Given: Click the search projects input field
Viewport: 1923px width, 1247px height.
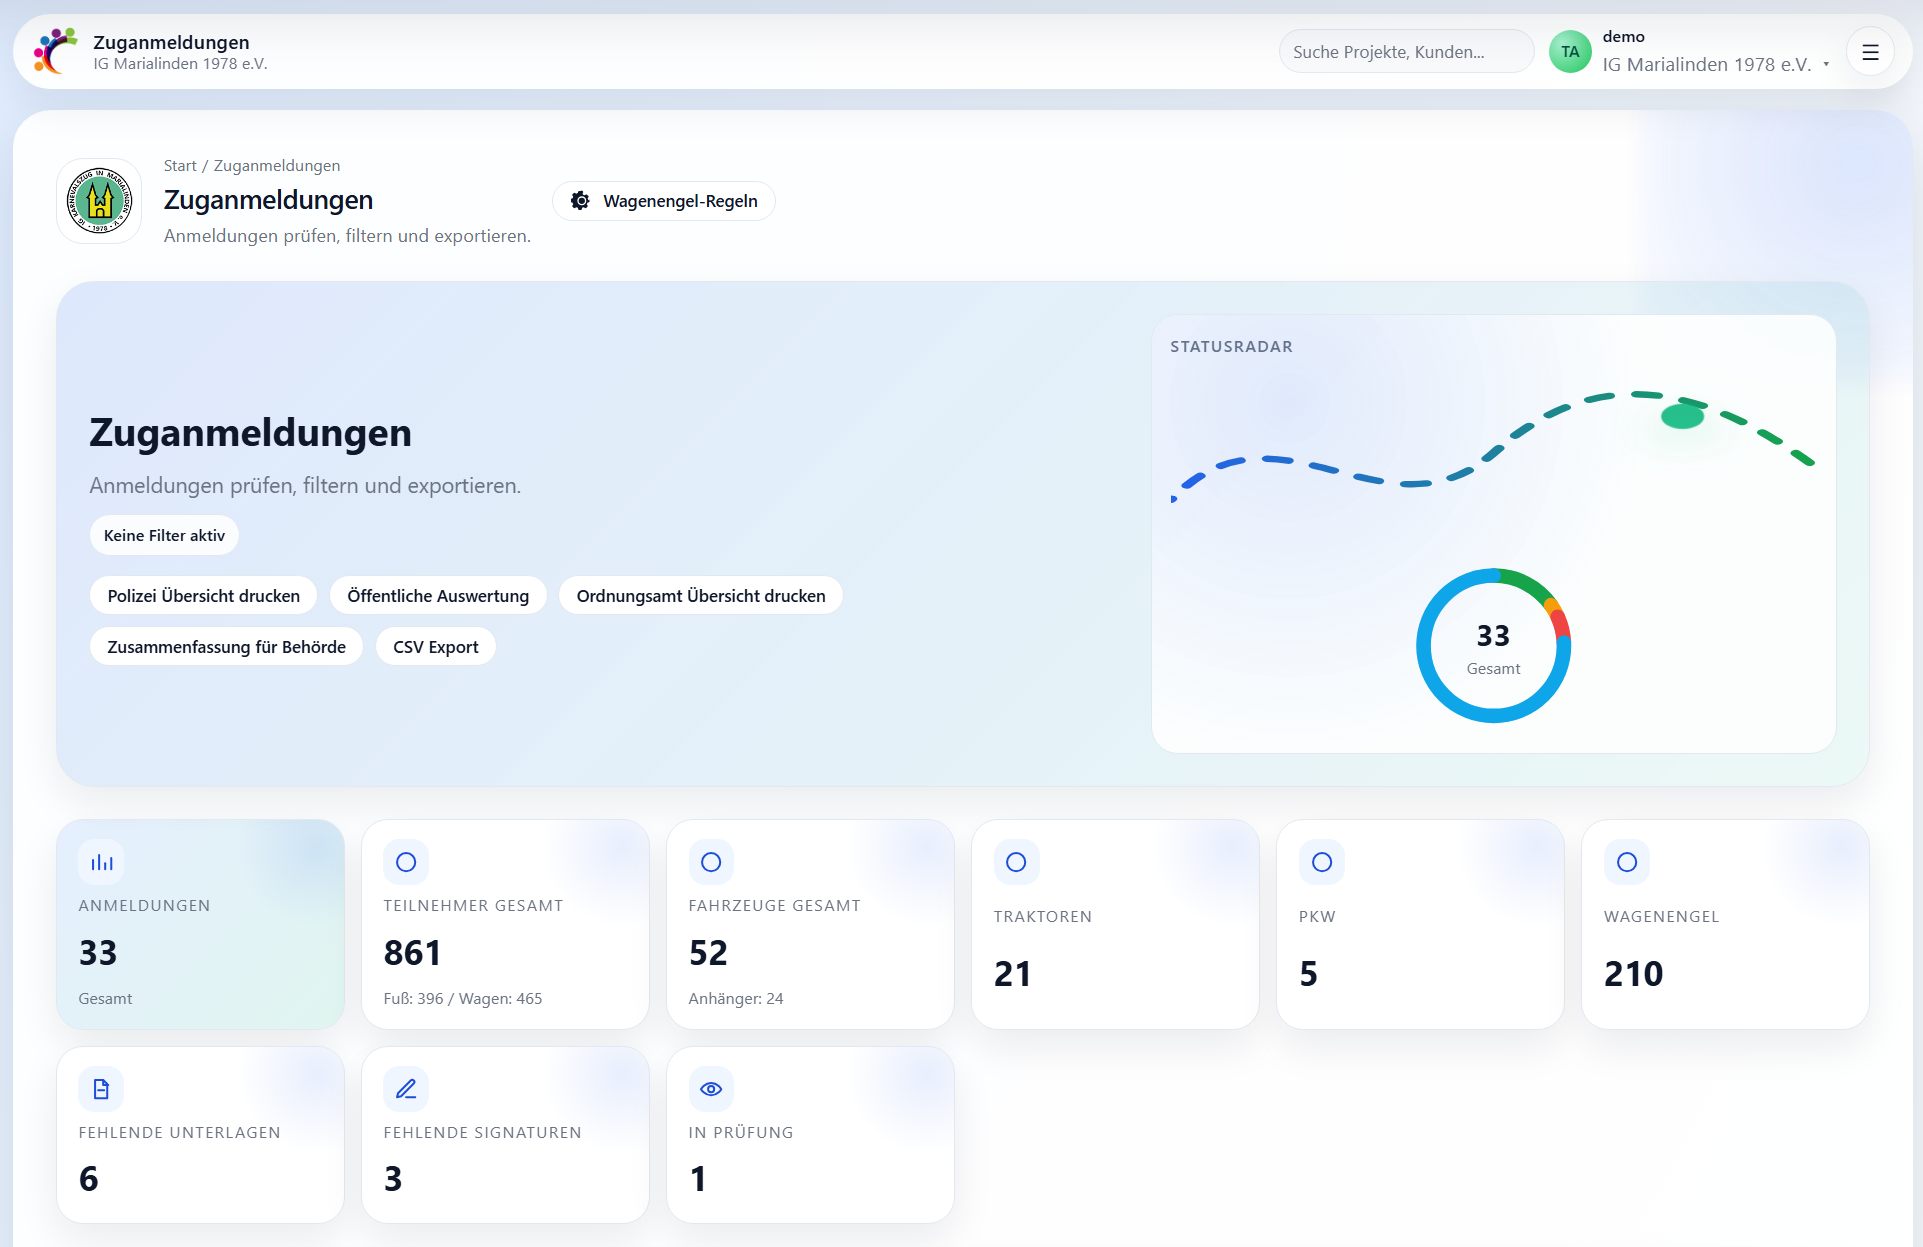Looking at the screenshot, I should pos(1405,52).
